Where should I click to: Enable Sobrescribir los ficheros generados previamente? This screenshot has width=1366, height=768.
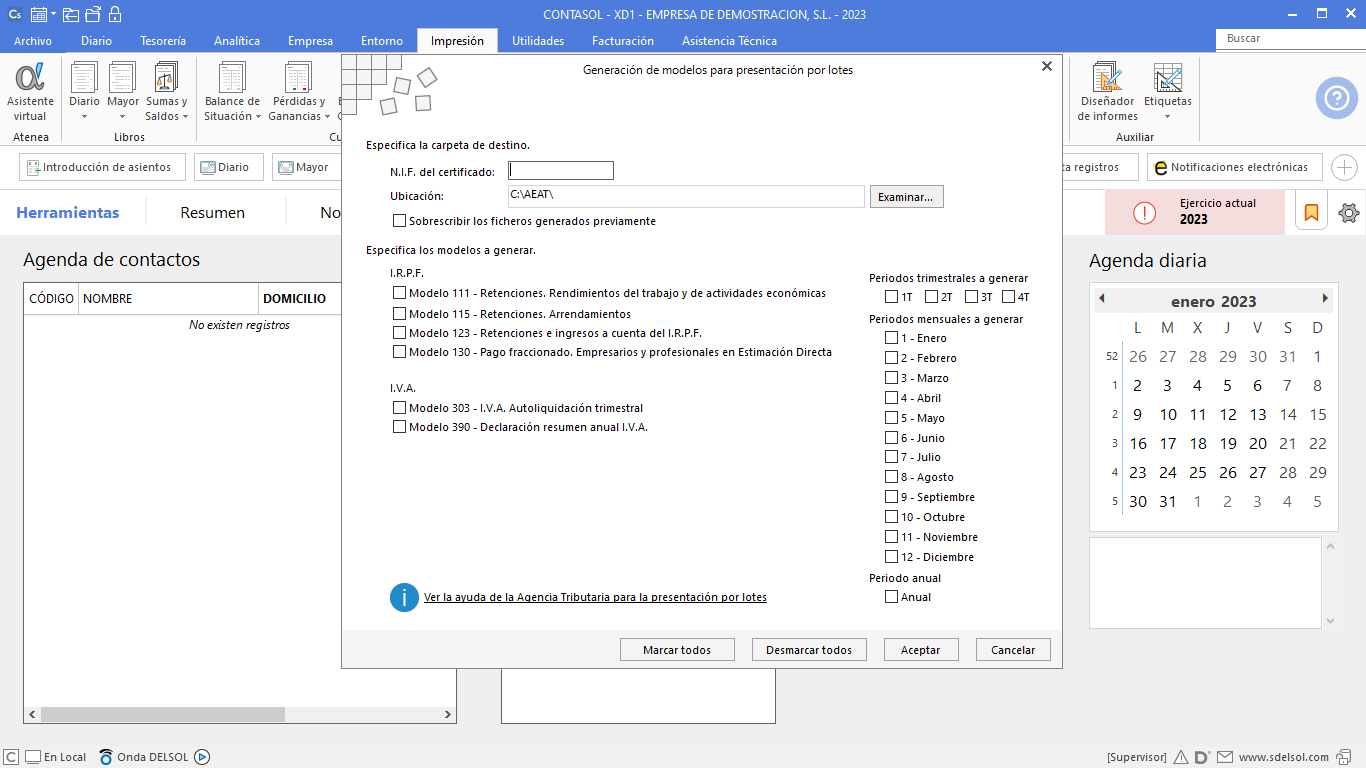400,221
